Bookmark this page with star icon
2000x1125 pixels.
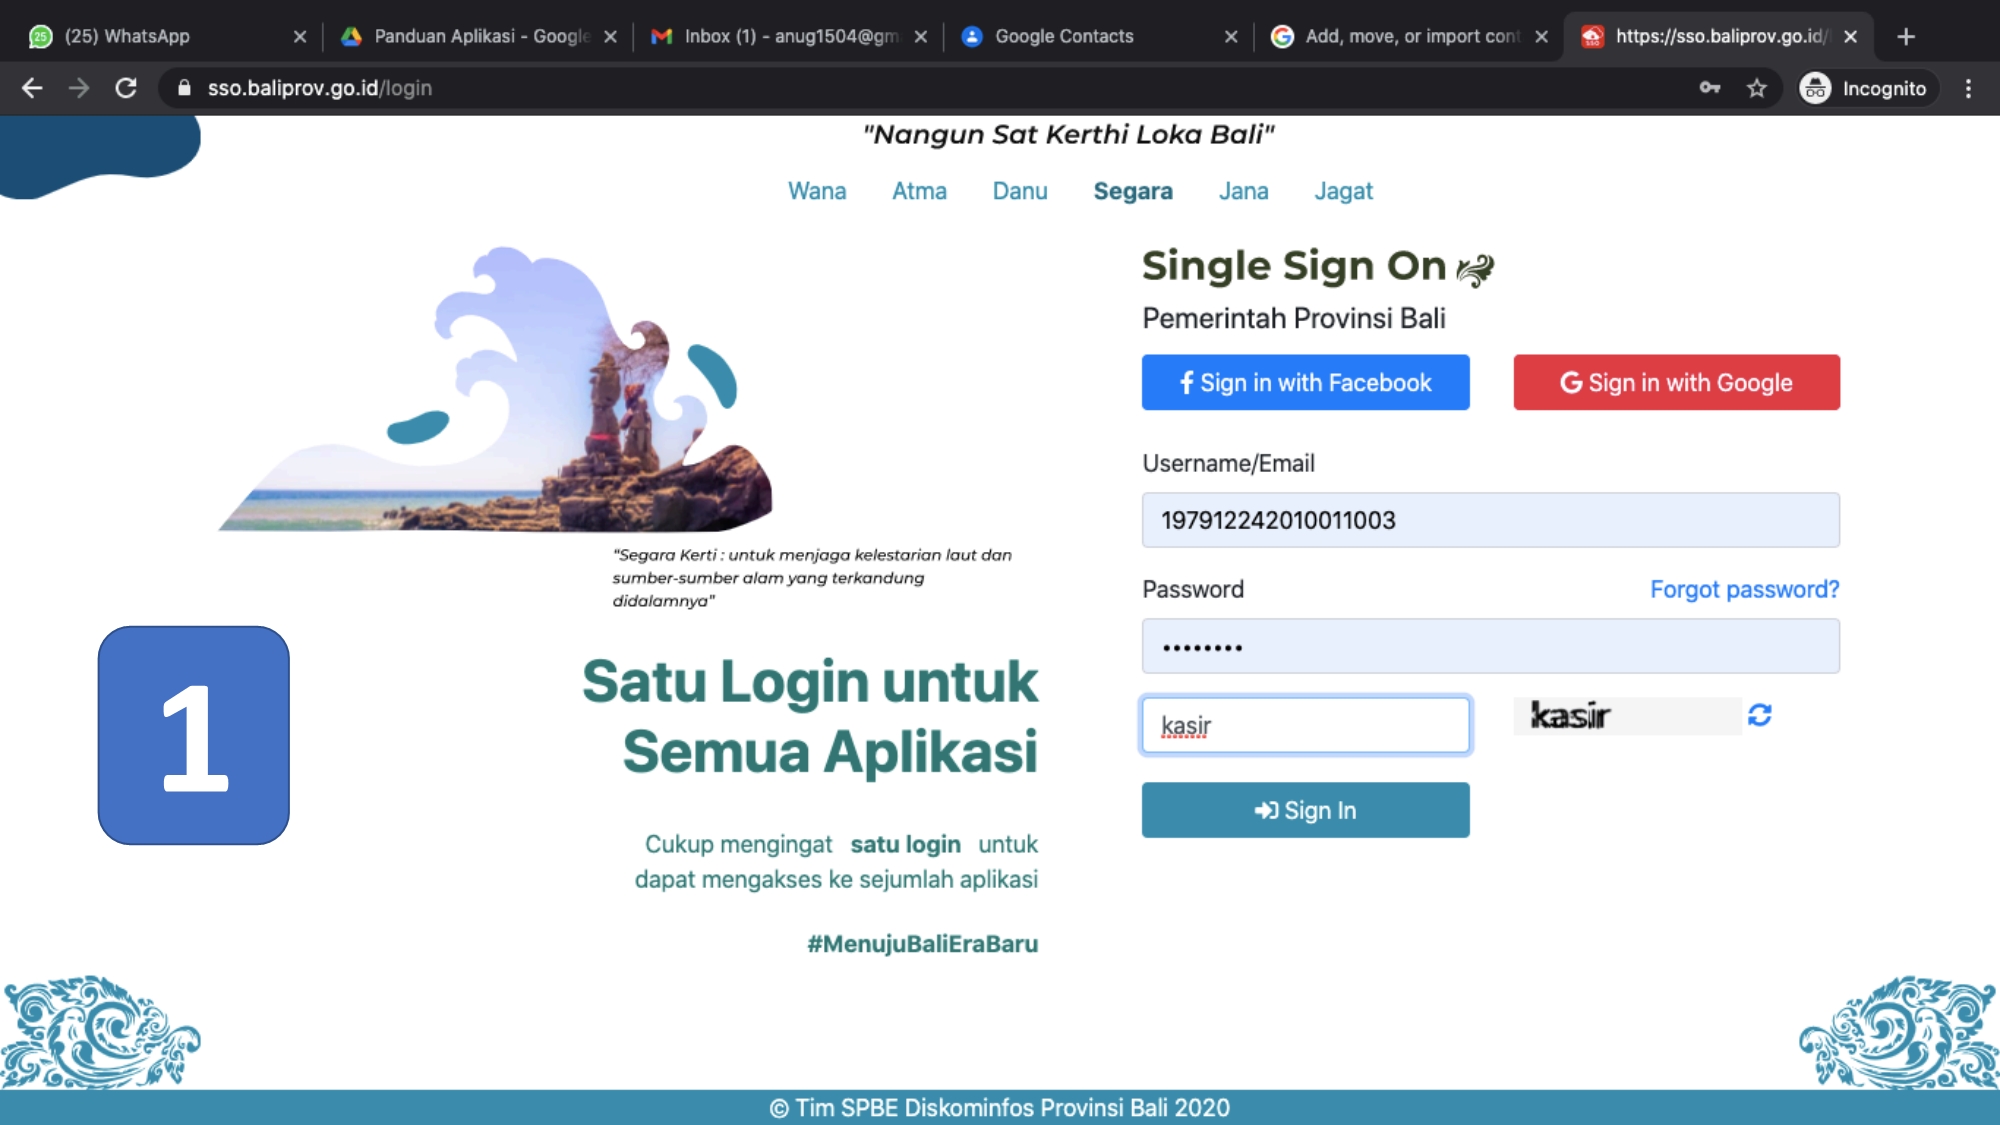[1756, 88]
